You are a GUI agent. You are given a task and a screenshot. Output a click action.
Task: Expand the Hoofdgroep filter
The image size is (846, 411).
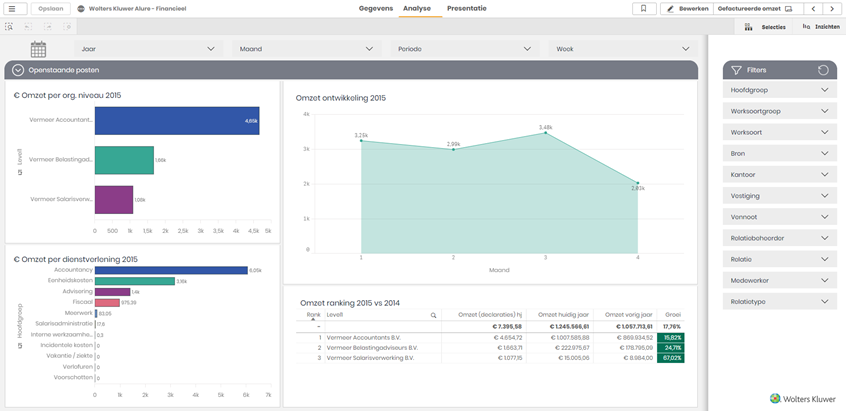(780, 90)
